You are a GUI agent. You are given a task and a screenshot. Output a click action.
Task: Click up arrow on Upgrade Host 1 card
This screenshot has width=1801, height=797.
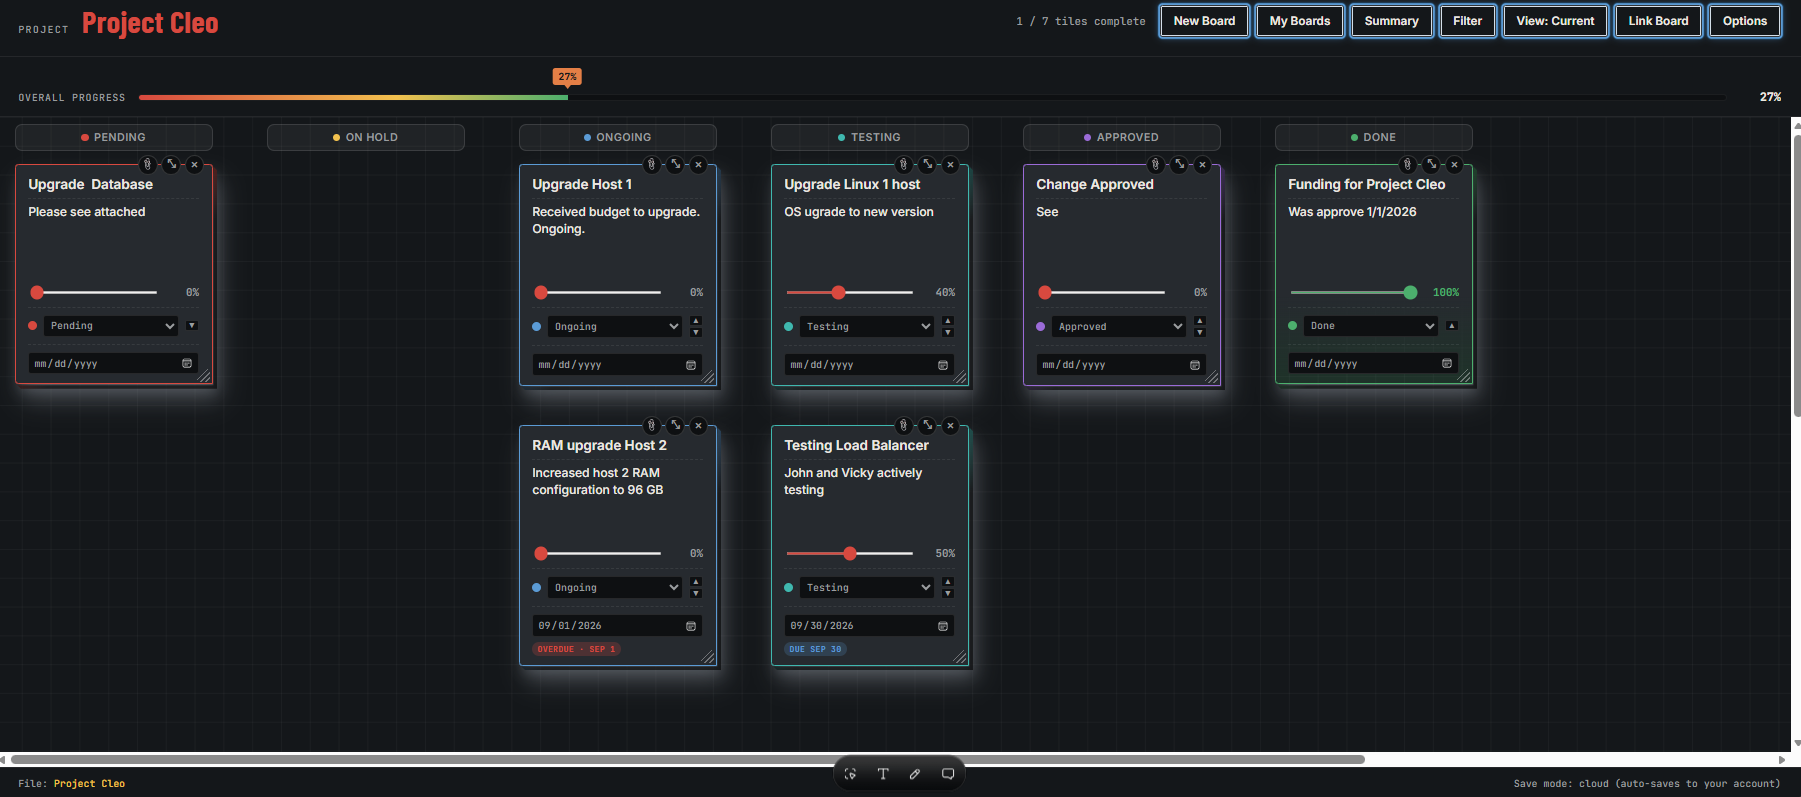(696, 321)
